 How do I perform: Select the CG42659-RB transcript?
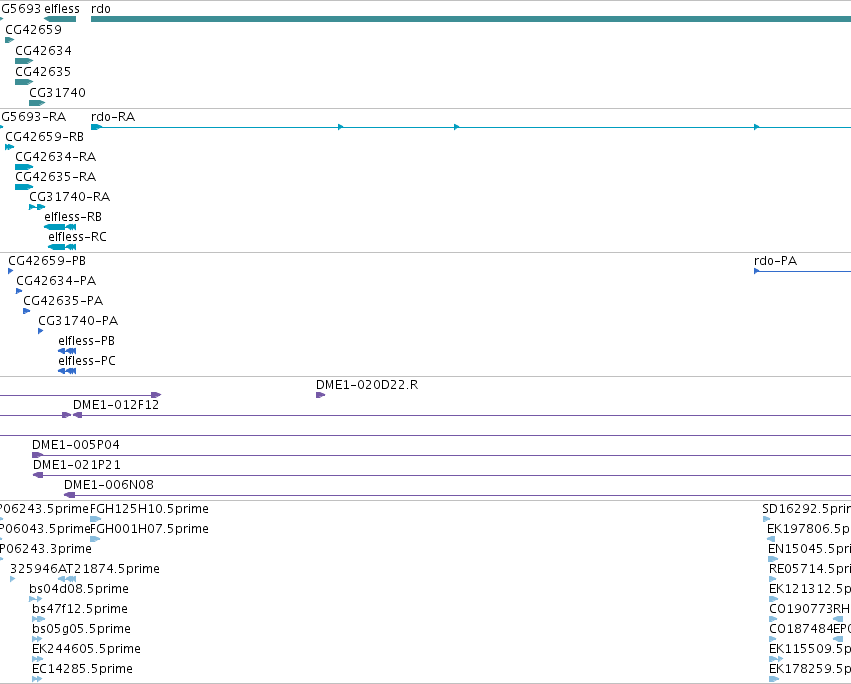click(x=9, y=147)
